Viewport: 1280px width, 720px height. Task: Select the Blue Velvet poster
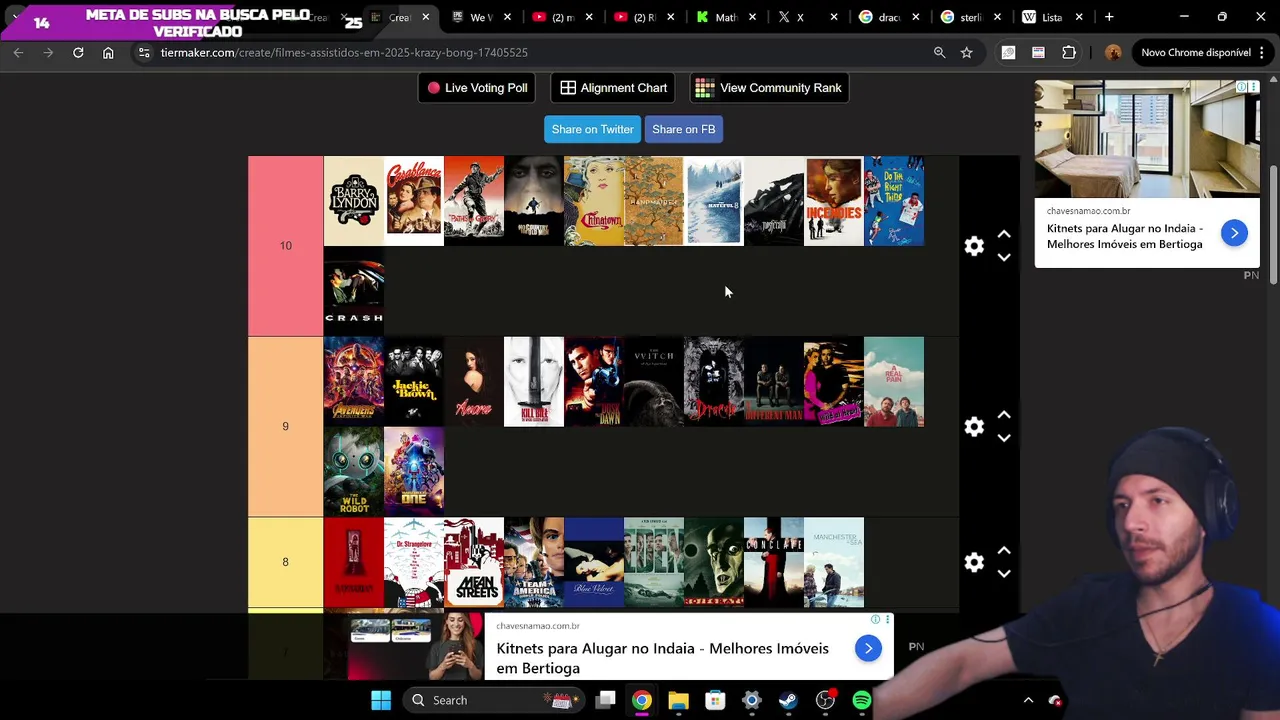594,562
